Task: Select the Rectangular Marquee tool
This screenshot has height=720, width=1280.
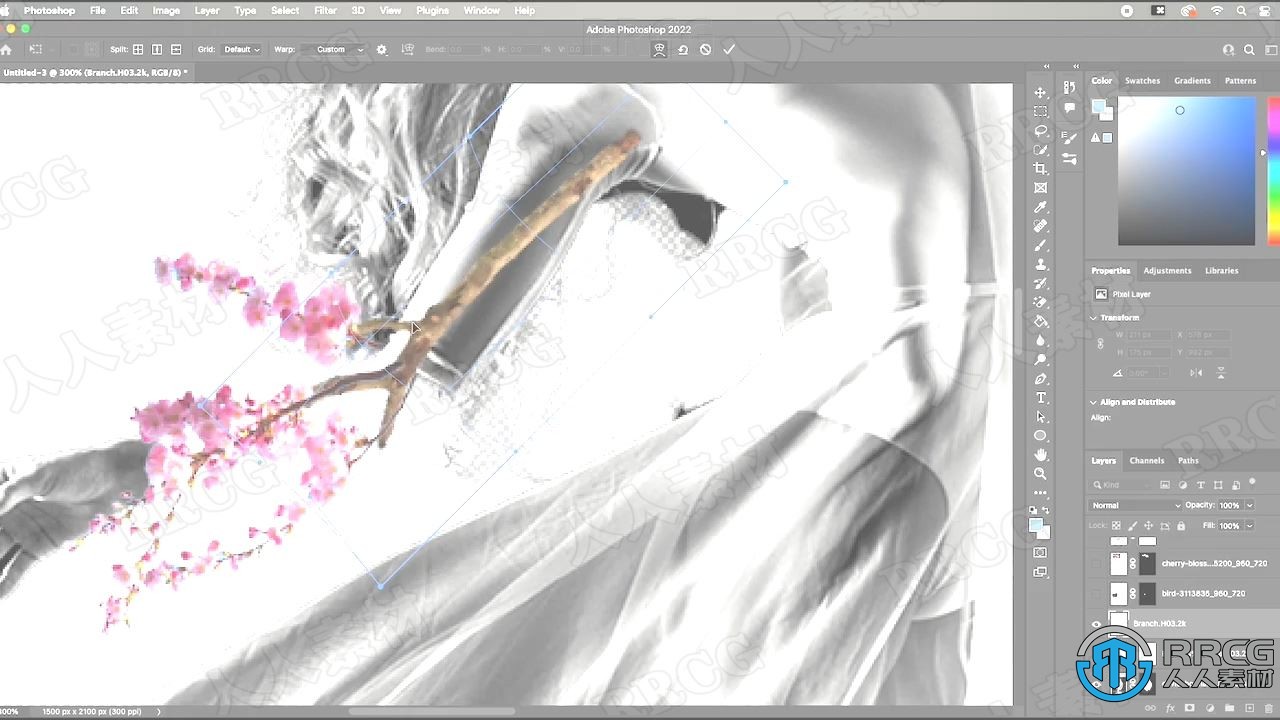Action: tap(1040, 112)
